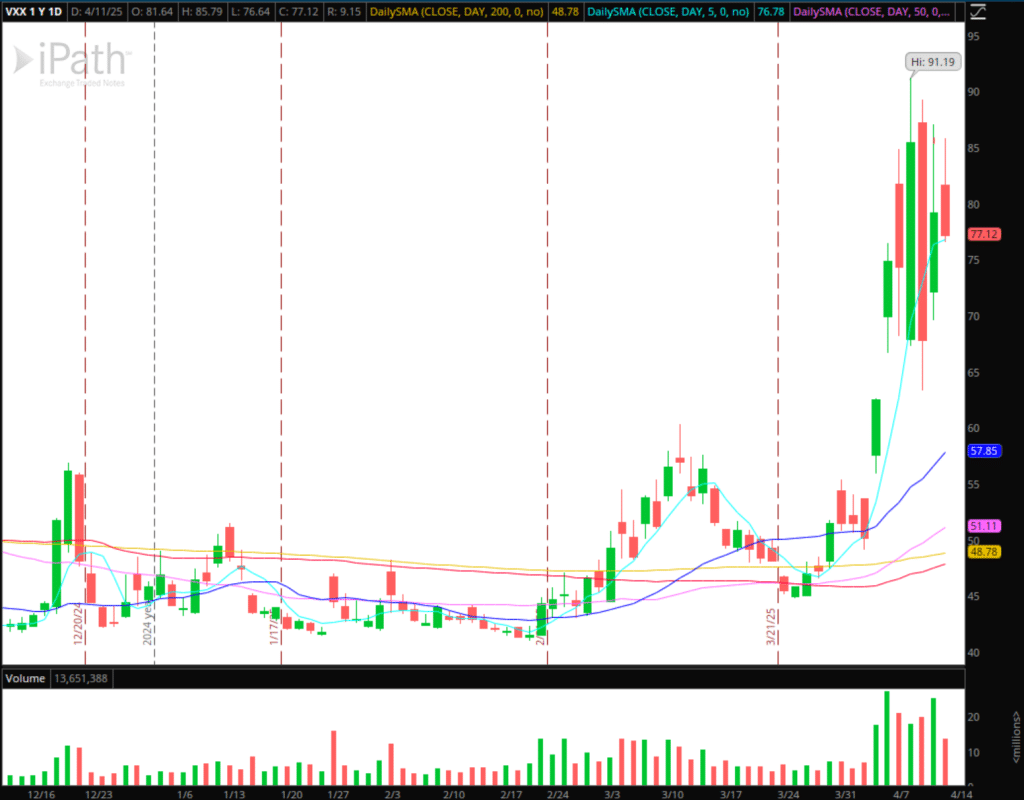Click the <millions> volume axis label

(1016, 737)
